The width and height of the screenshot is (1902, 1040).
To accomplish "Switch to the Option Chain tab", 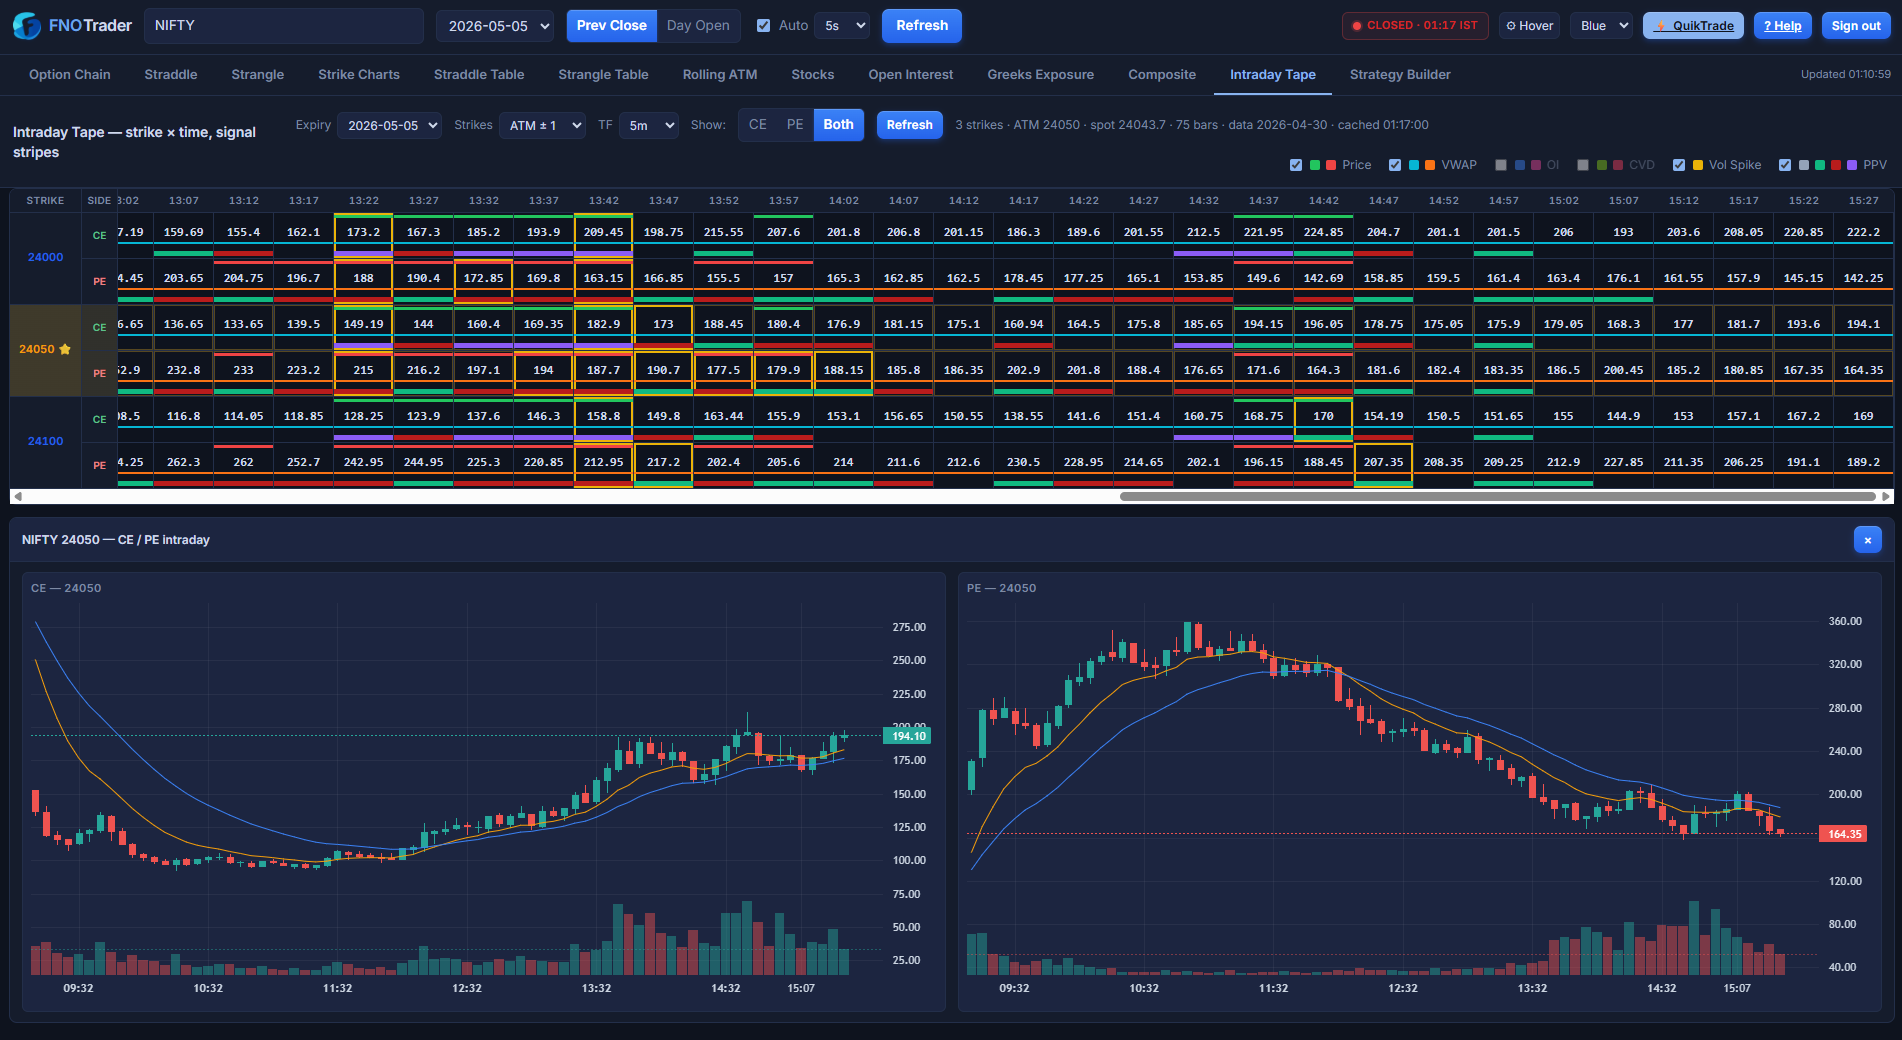I will pos(70,75).
